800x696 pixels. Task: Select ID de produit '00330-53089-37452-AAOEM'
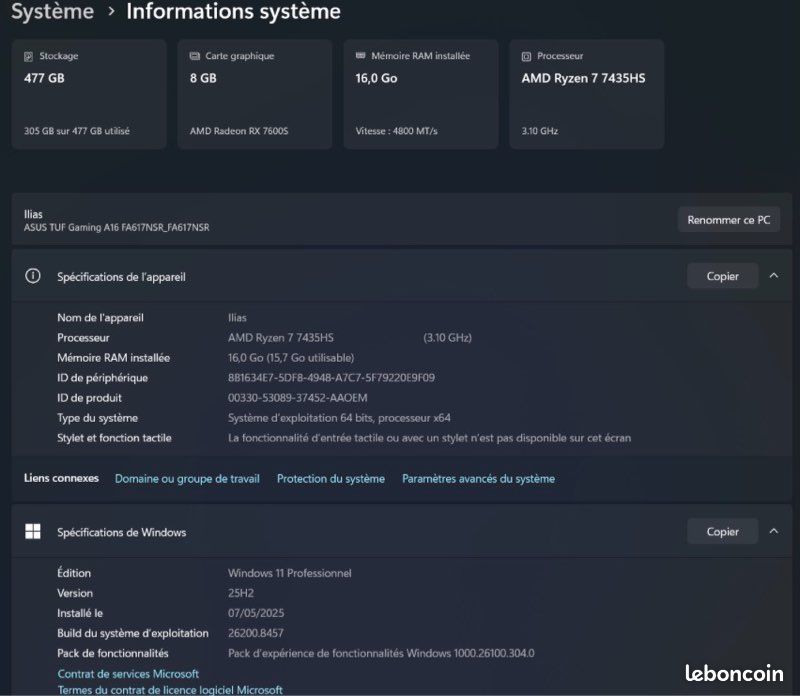[x=297, y=397]
